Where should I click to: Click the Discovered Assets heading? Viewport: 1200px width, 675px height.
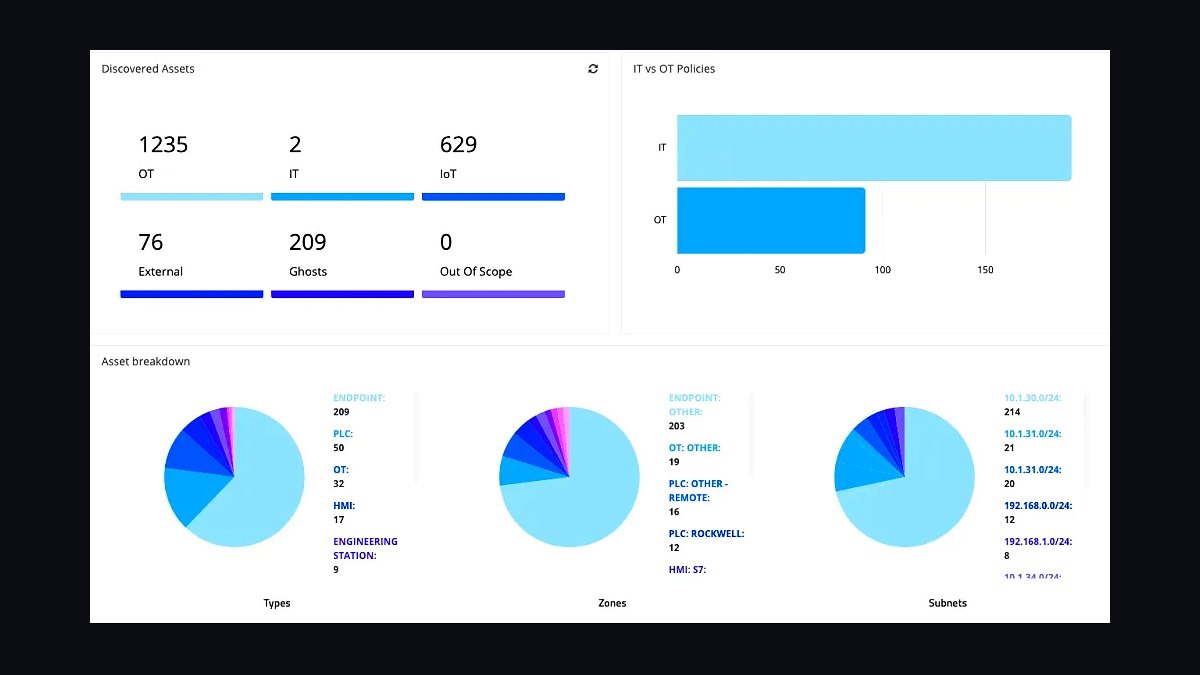coord(148,69)
